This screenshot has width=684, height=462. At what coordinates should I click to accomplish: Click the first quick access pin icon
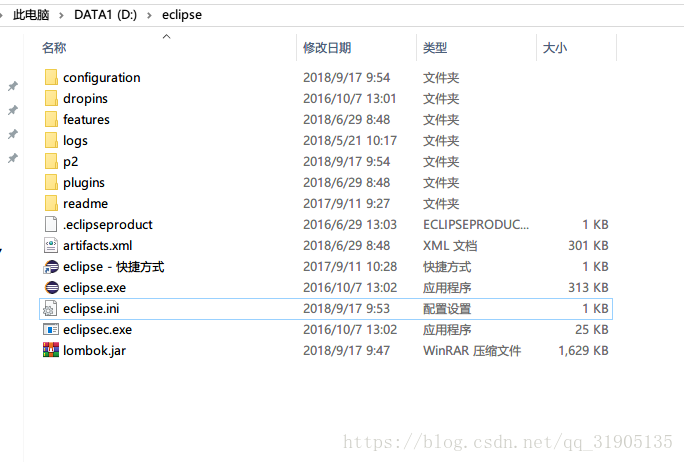coord(13,86)
